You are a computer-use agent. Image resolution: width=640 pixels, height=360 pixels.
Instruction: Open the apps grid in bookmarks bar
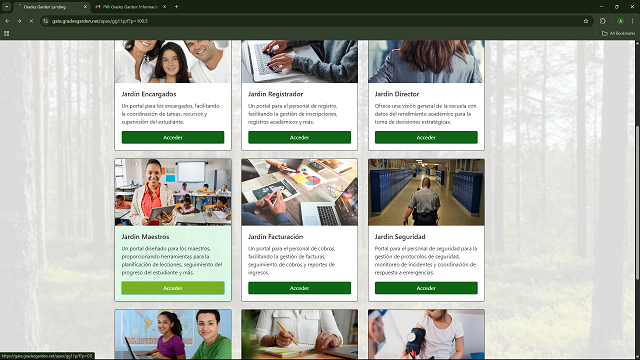coord(7,33)
